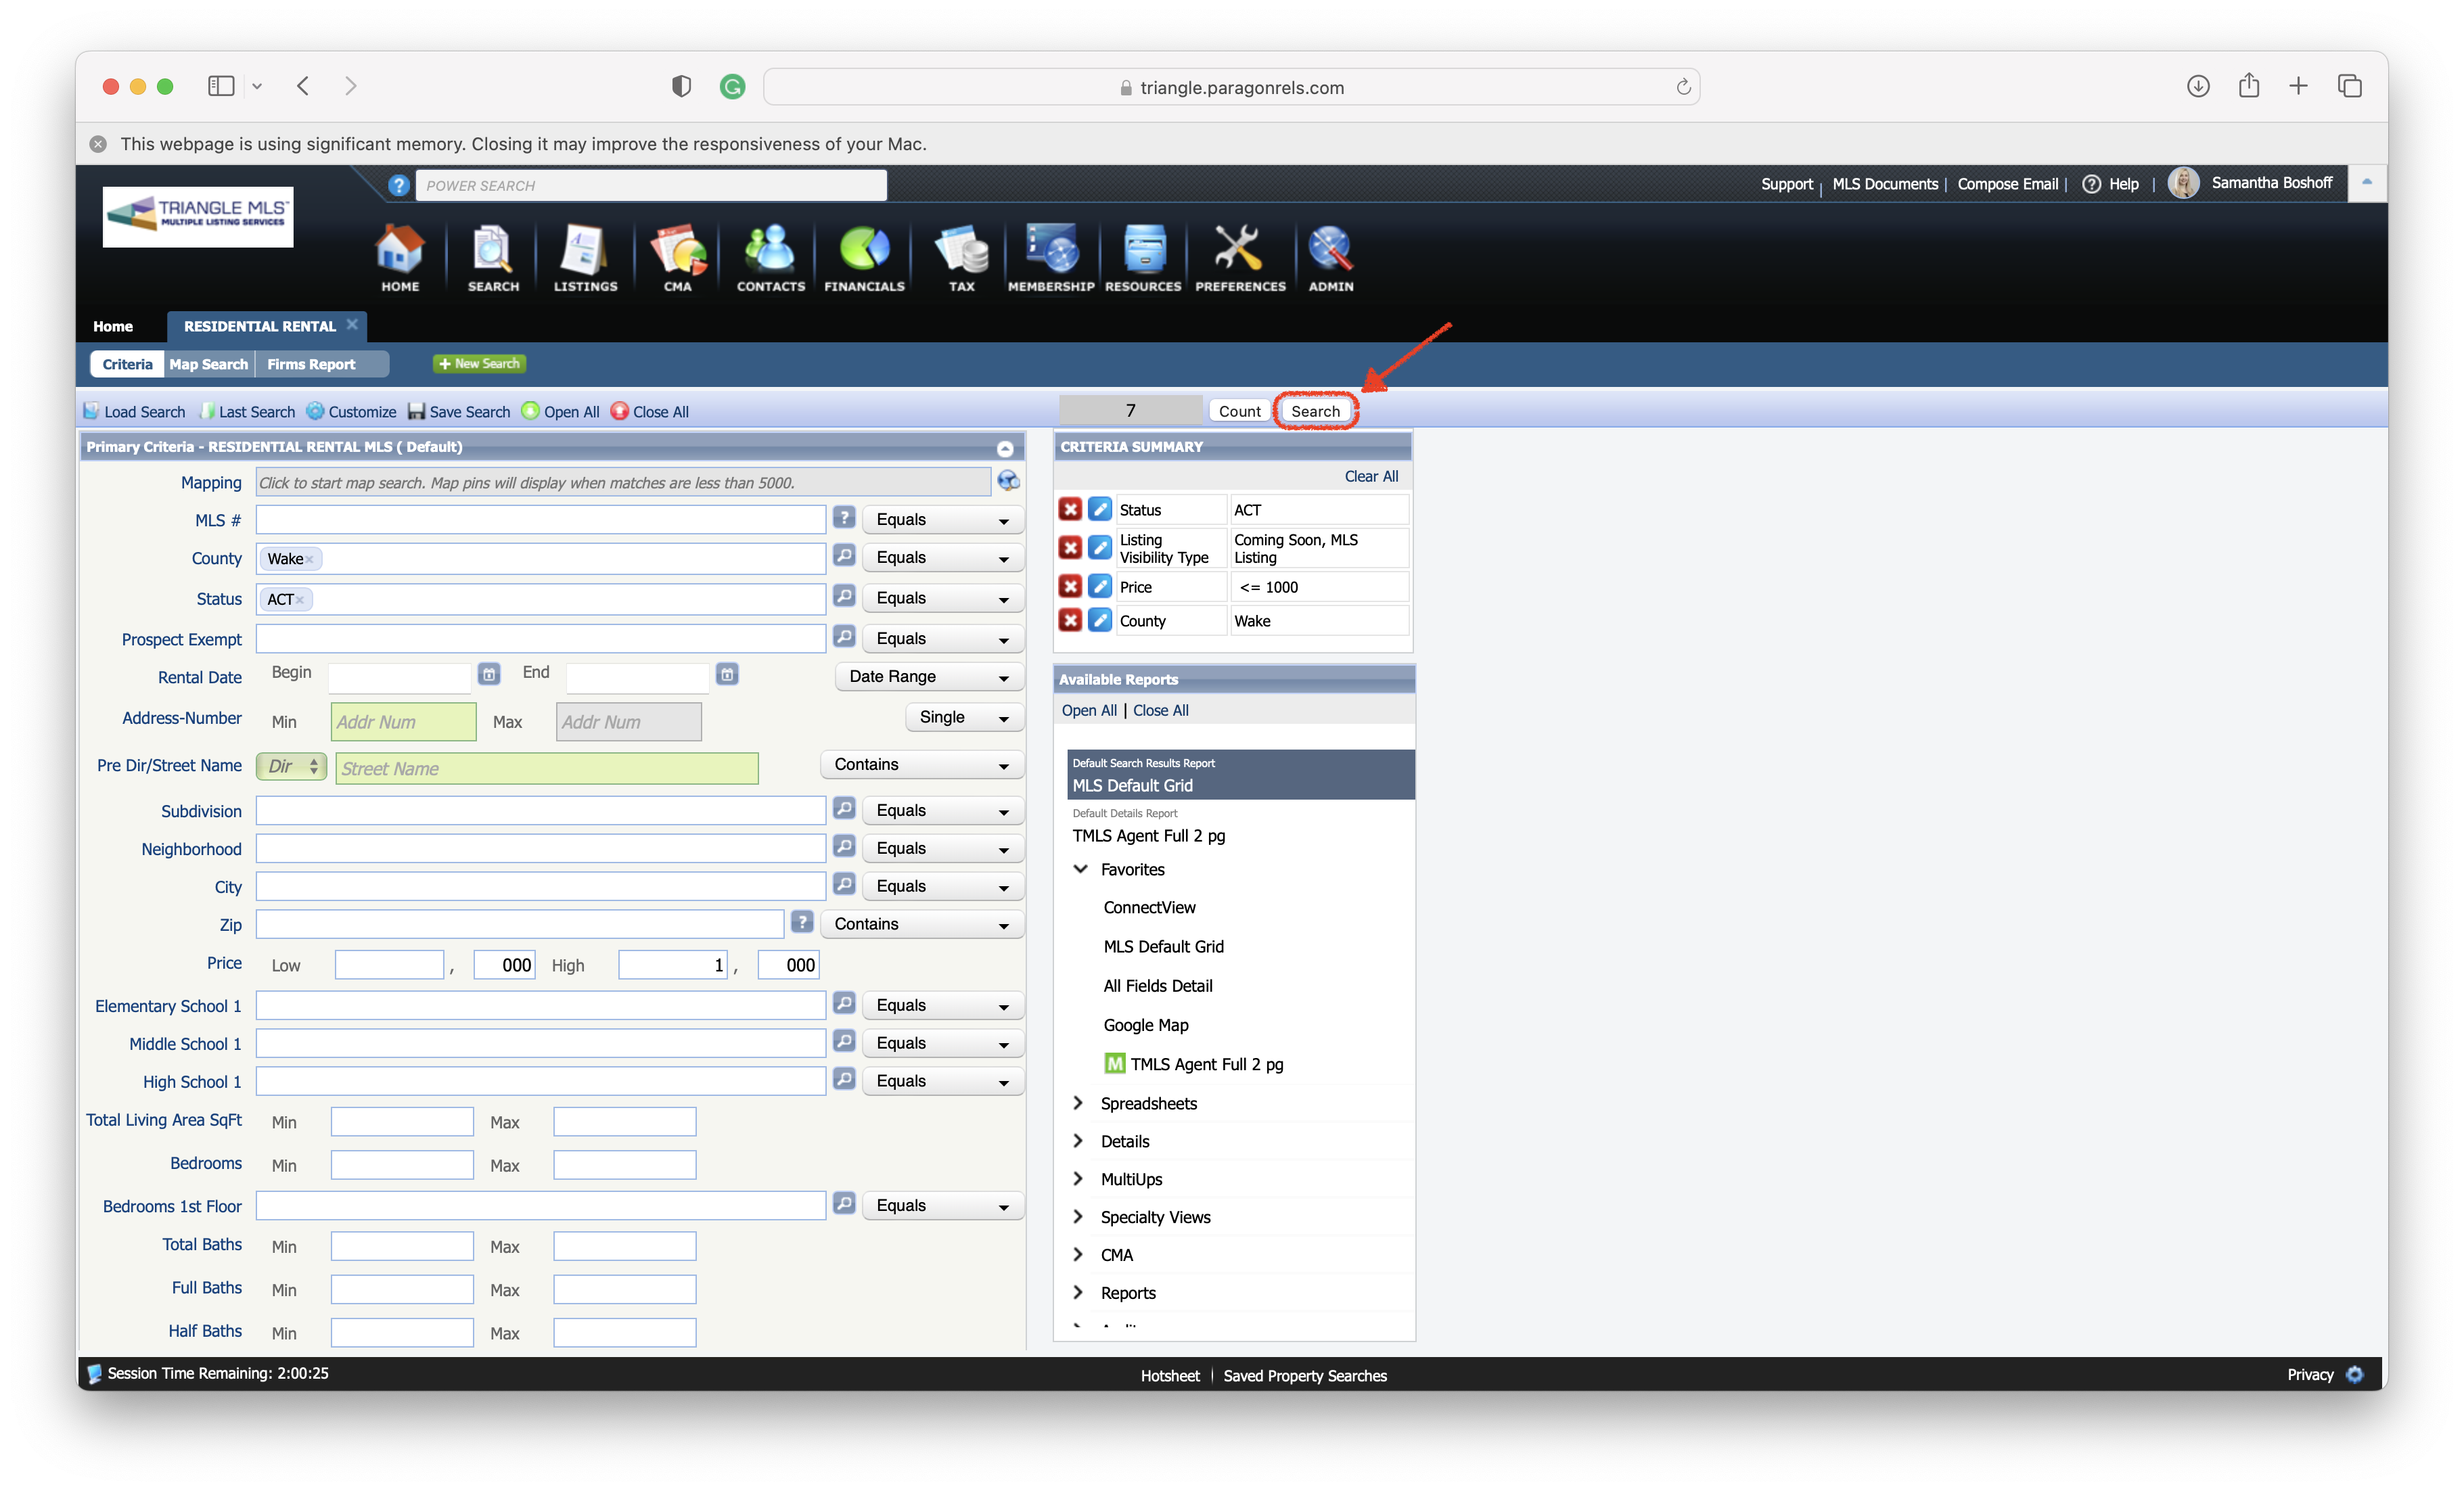Open the Zip Contains dropdown

tap(922, 924)
